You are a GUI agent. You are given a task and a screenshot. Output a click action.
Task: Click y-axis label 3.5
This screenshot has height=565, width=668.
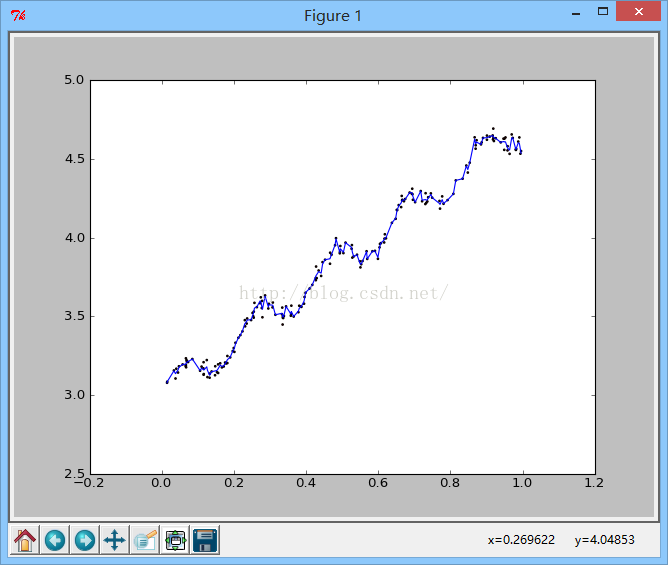point(74,316)
